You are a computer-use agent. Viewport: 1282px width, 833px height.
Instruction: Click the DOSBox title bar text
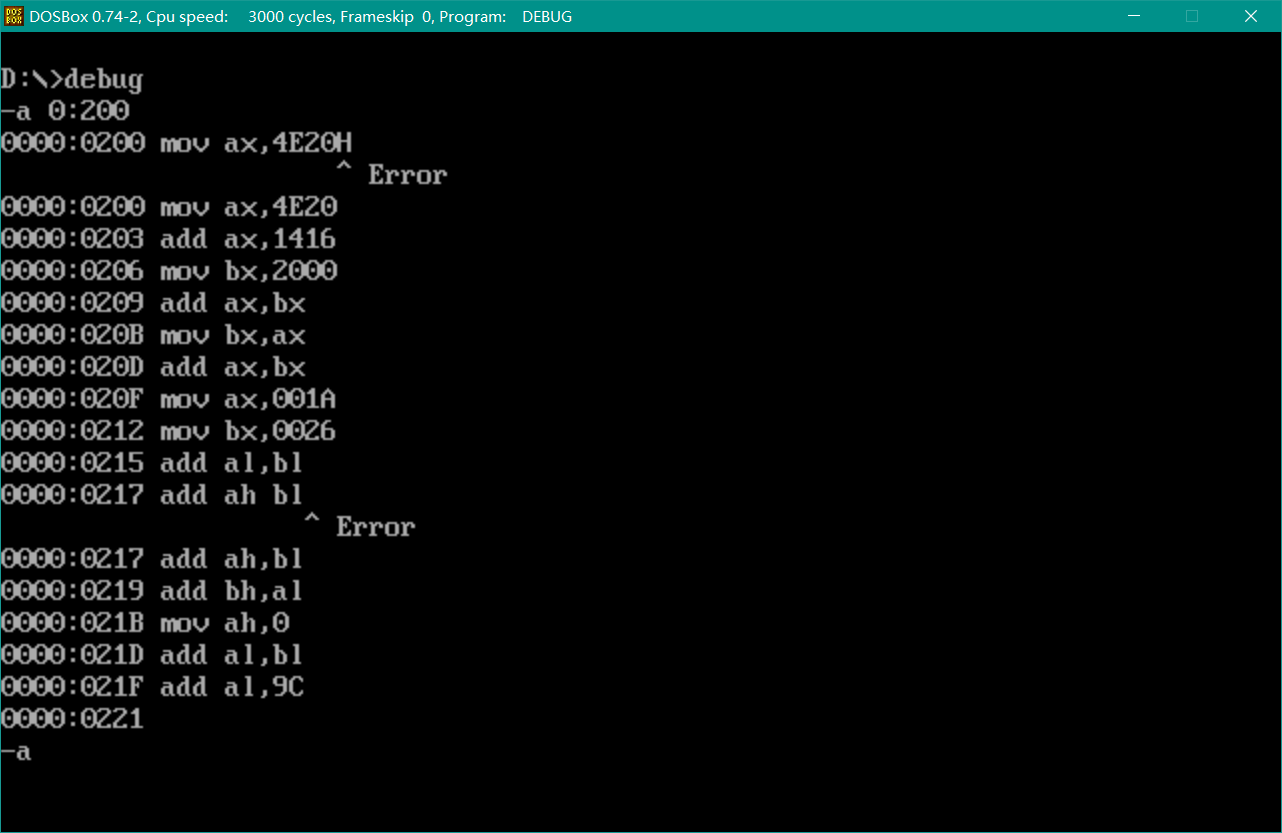click(301, 16)
